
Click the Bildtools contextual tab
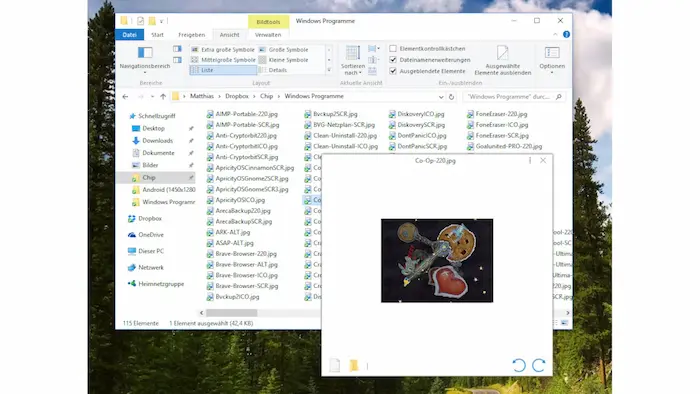click(x=268, y=21)
